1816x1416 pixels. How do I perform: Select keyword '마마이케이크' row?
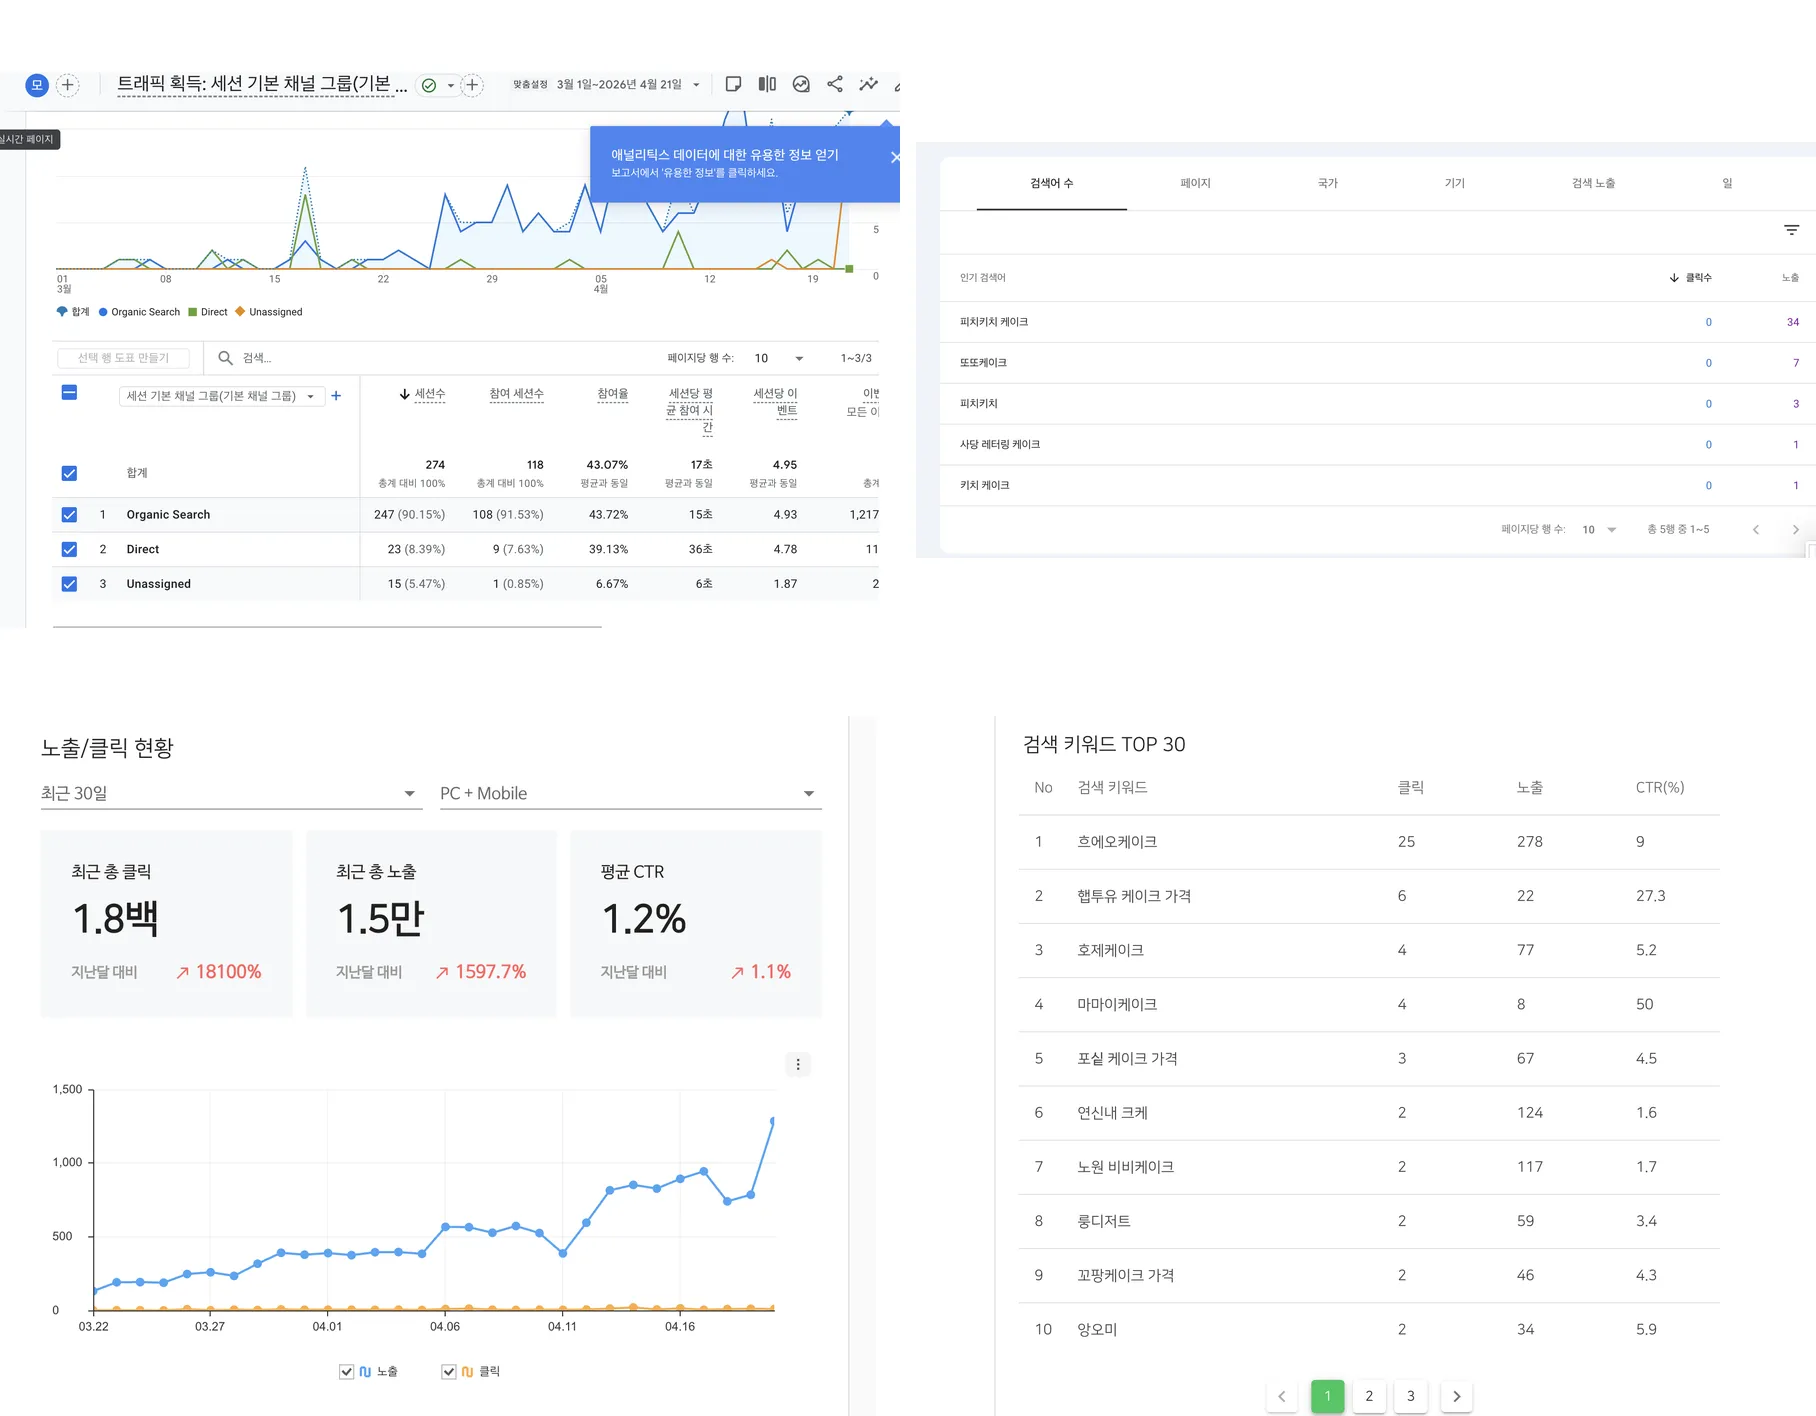(1369, 1005)
